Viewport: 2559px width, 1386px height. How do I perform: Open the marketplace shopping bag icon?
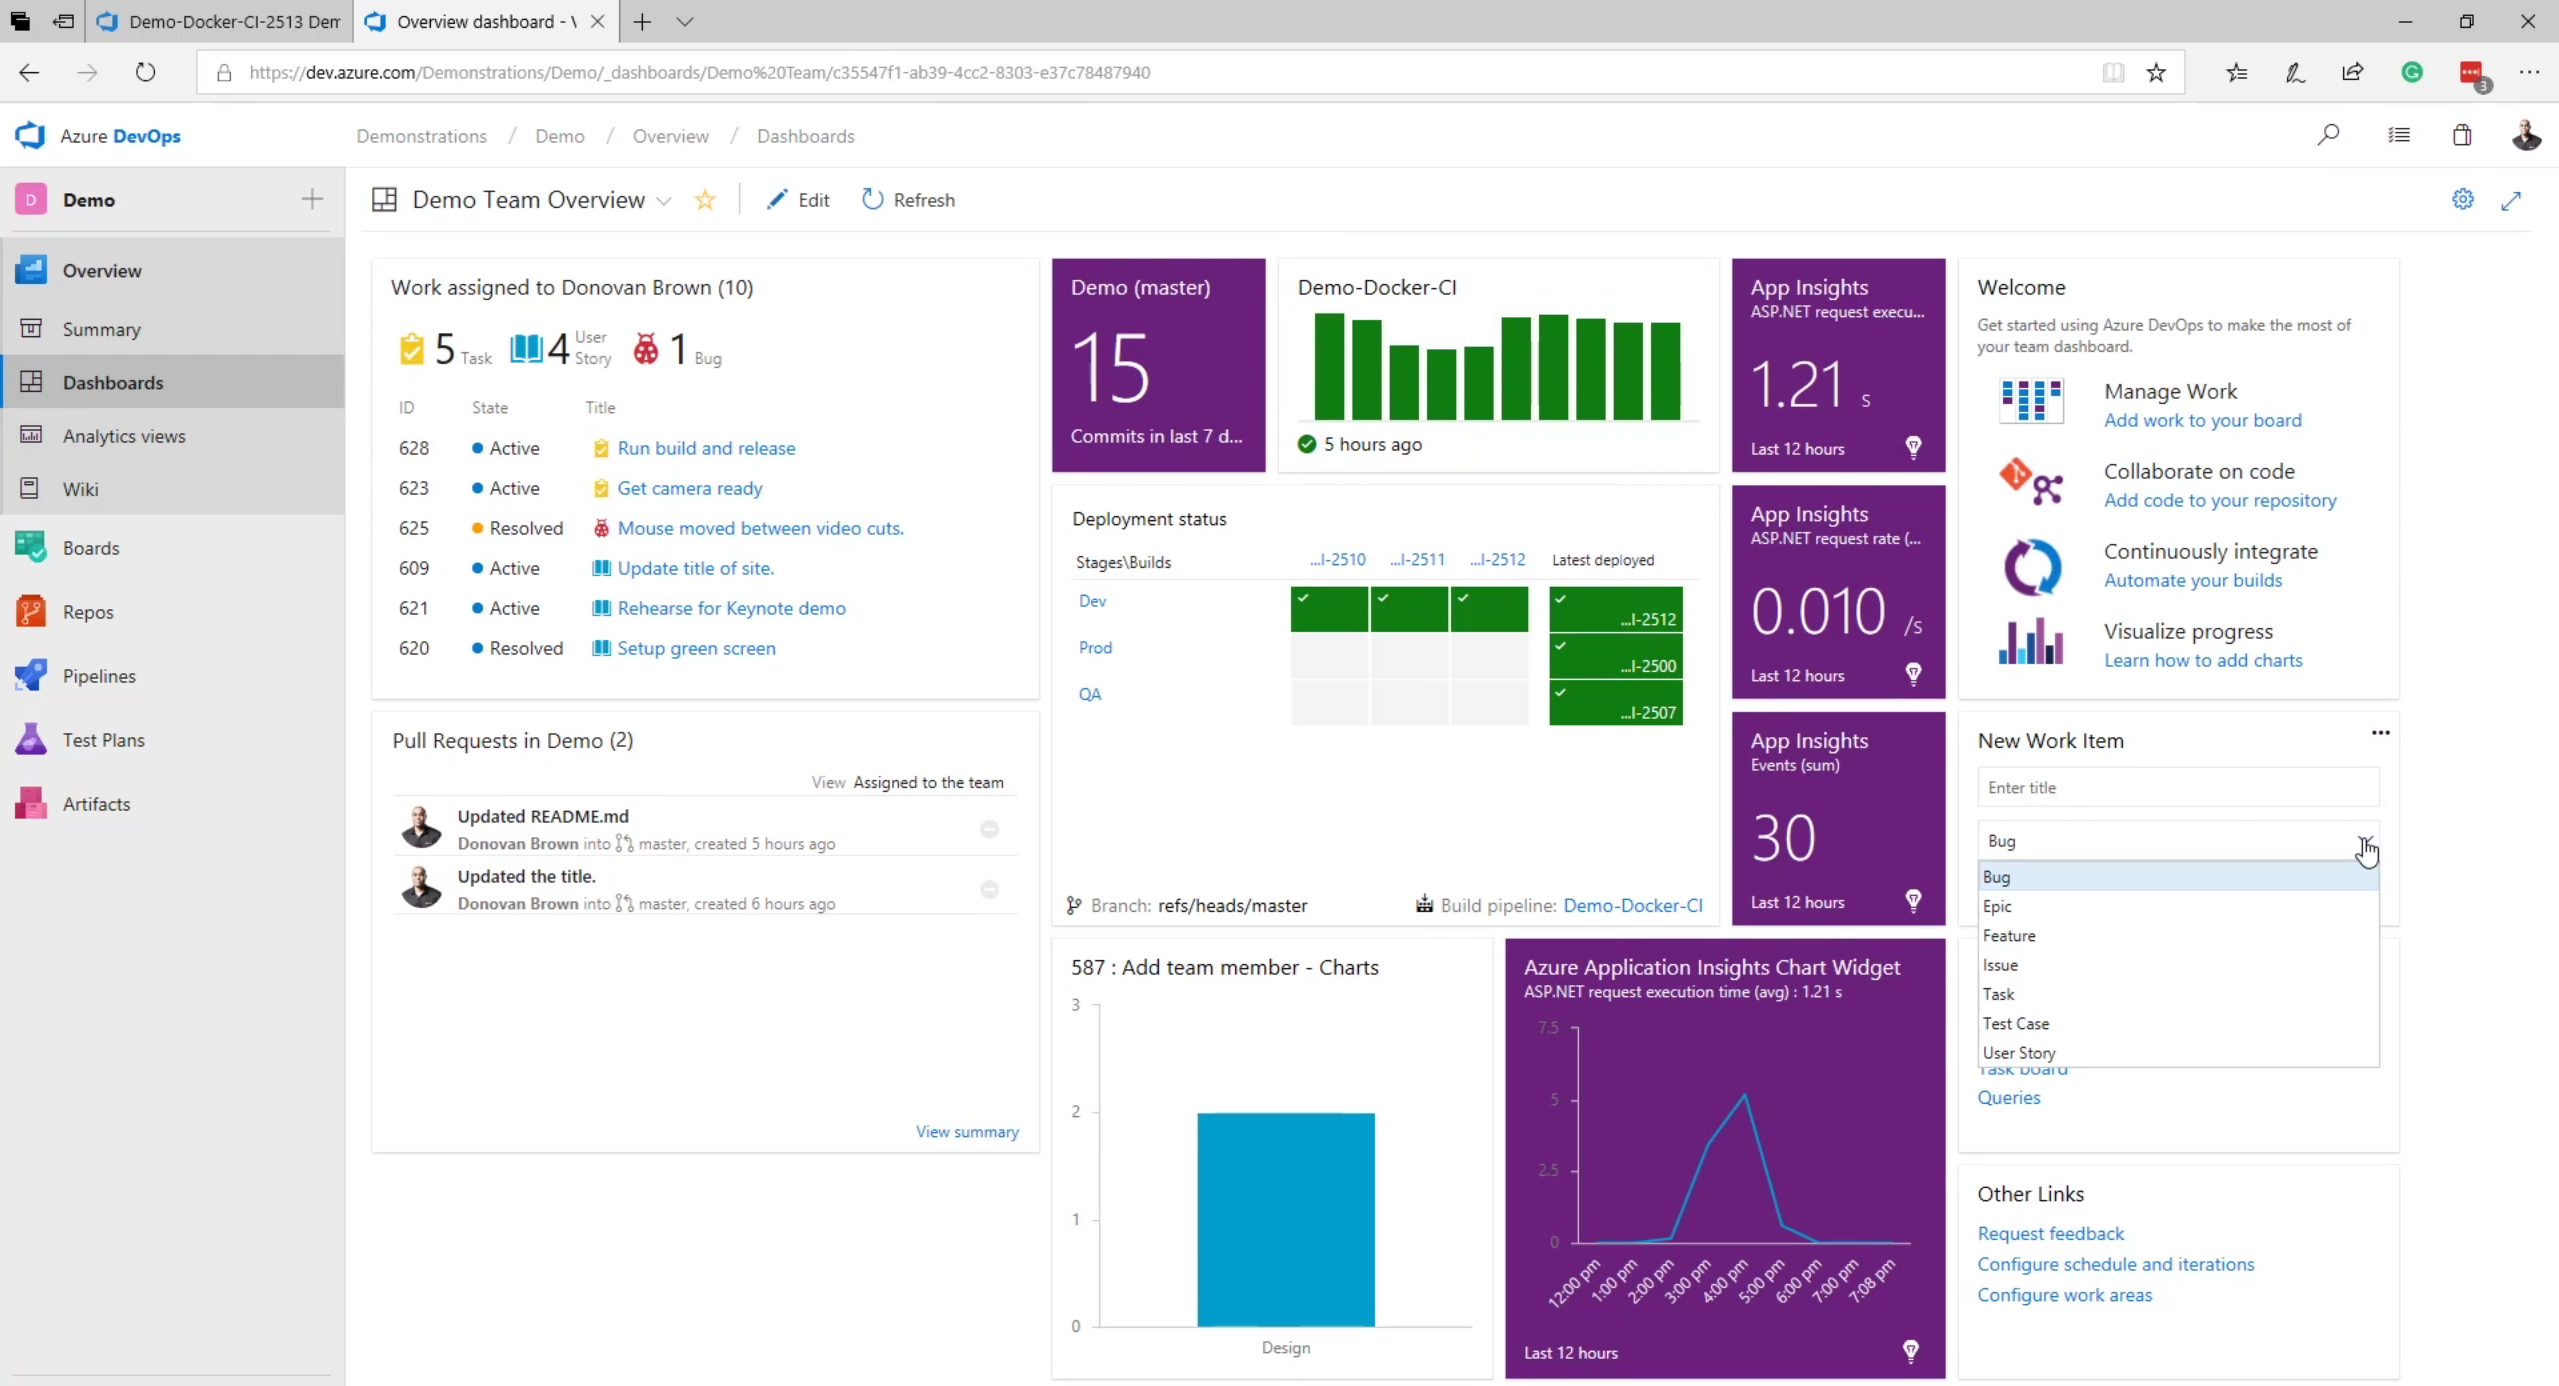pos(2462,135)
